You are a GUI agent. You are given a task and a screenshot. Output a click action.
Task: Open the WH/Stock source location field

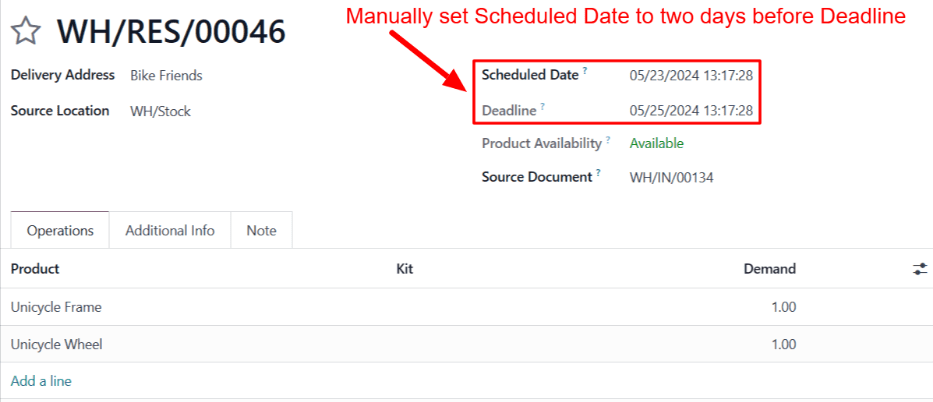160,111
